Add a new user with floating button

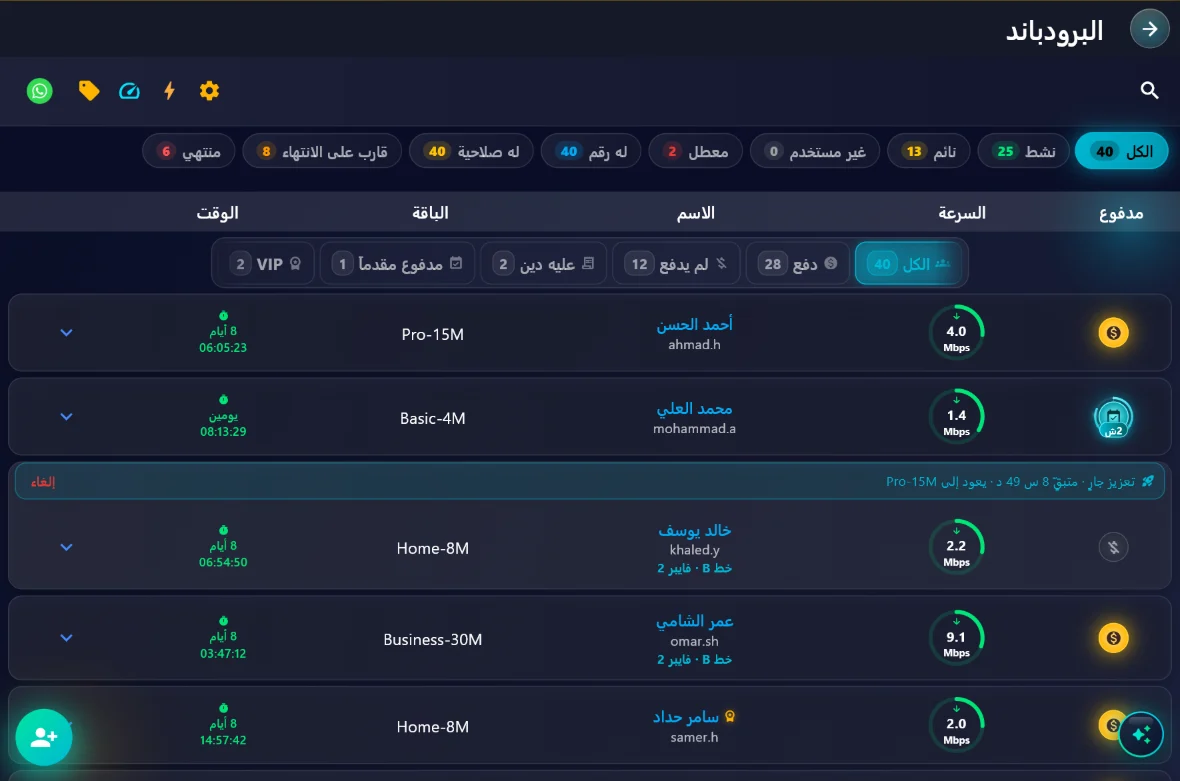coord(44,737)
